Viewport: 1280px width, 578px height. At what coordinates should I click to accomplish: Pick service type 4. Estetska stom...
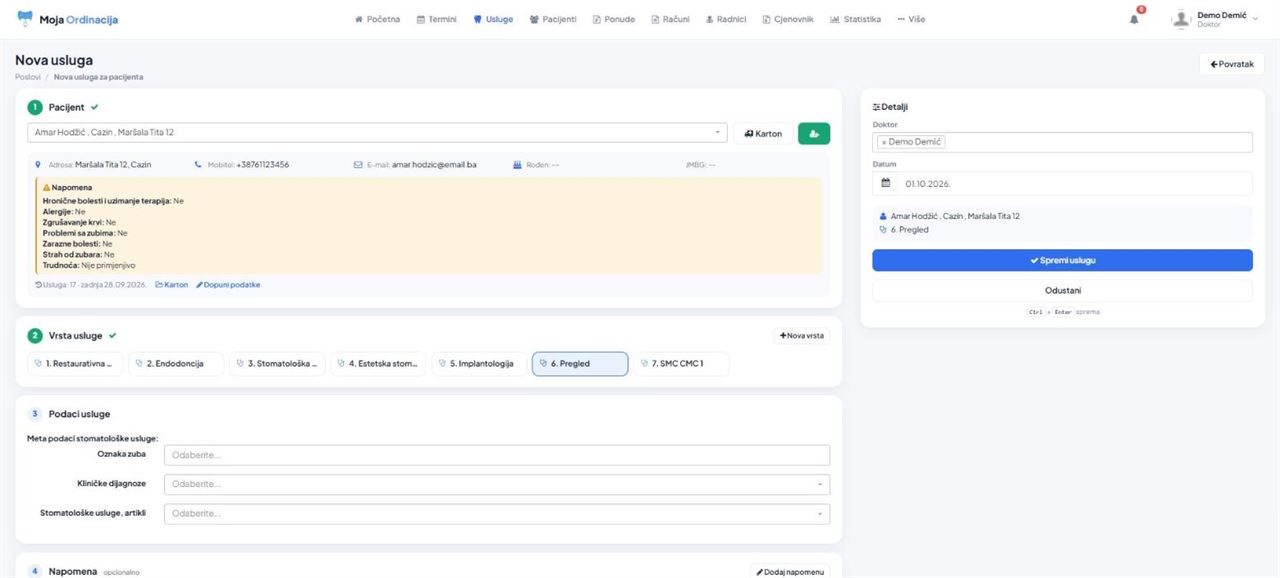pyautogui.click(x=378, y=364)
